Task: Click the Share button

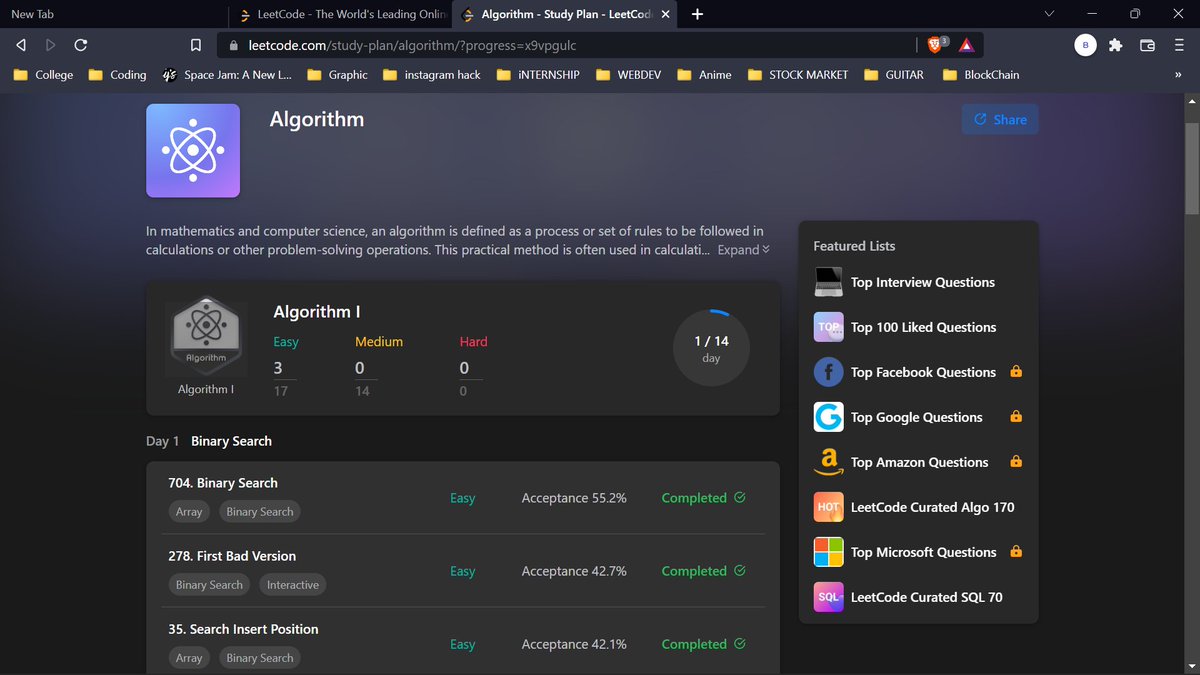Action: [x=999, y=119]
